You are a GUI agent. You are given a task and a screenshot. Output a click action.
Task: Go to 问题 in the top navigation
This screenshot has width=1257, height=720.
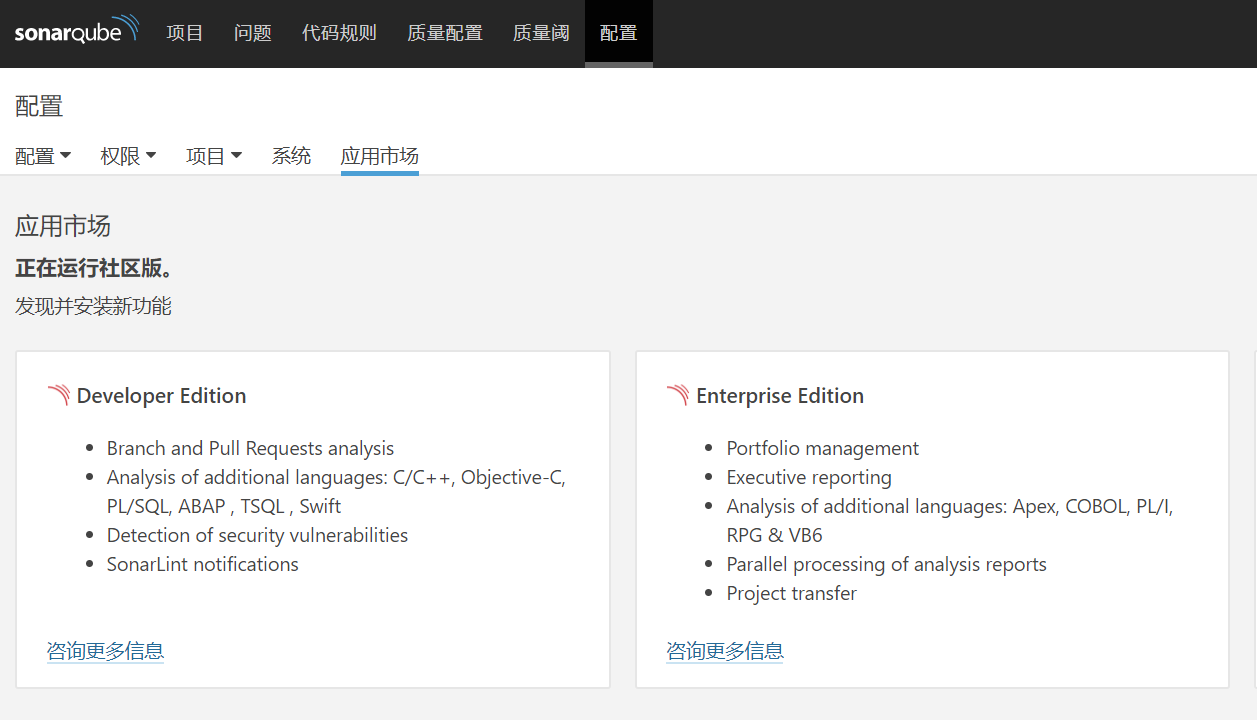(x=253, y=33)
